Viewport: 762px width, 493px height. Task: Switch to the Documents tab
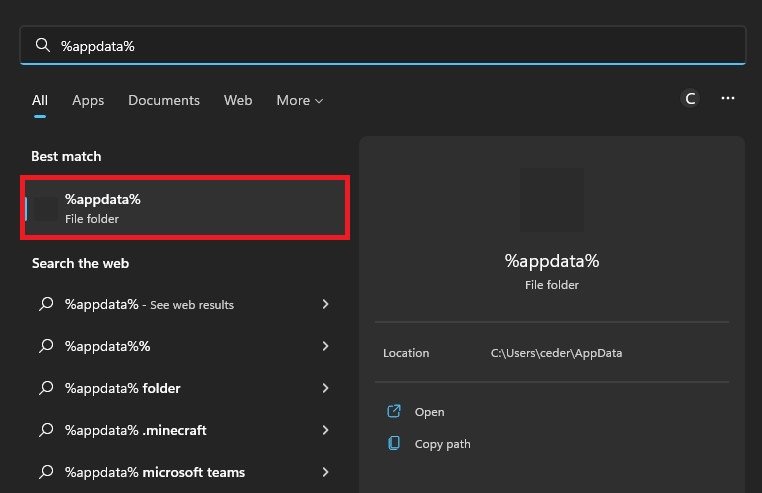(x=164, y=100)
